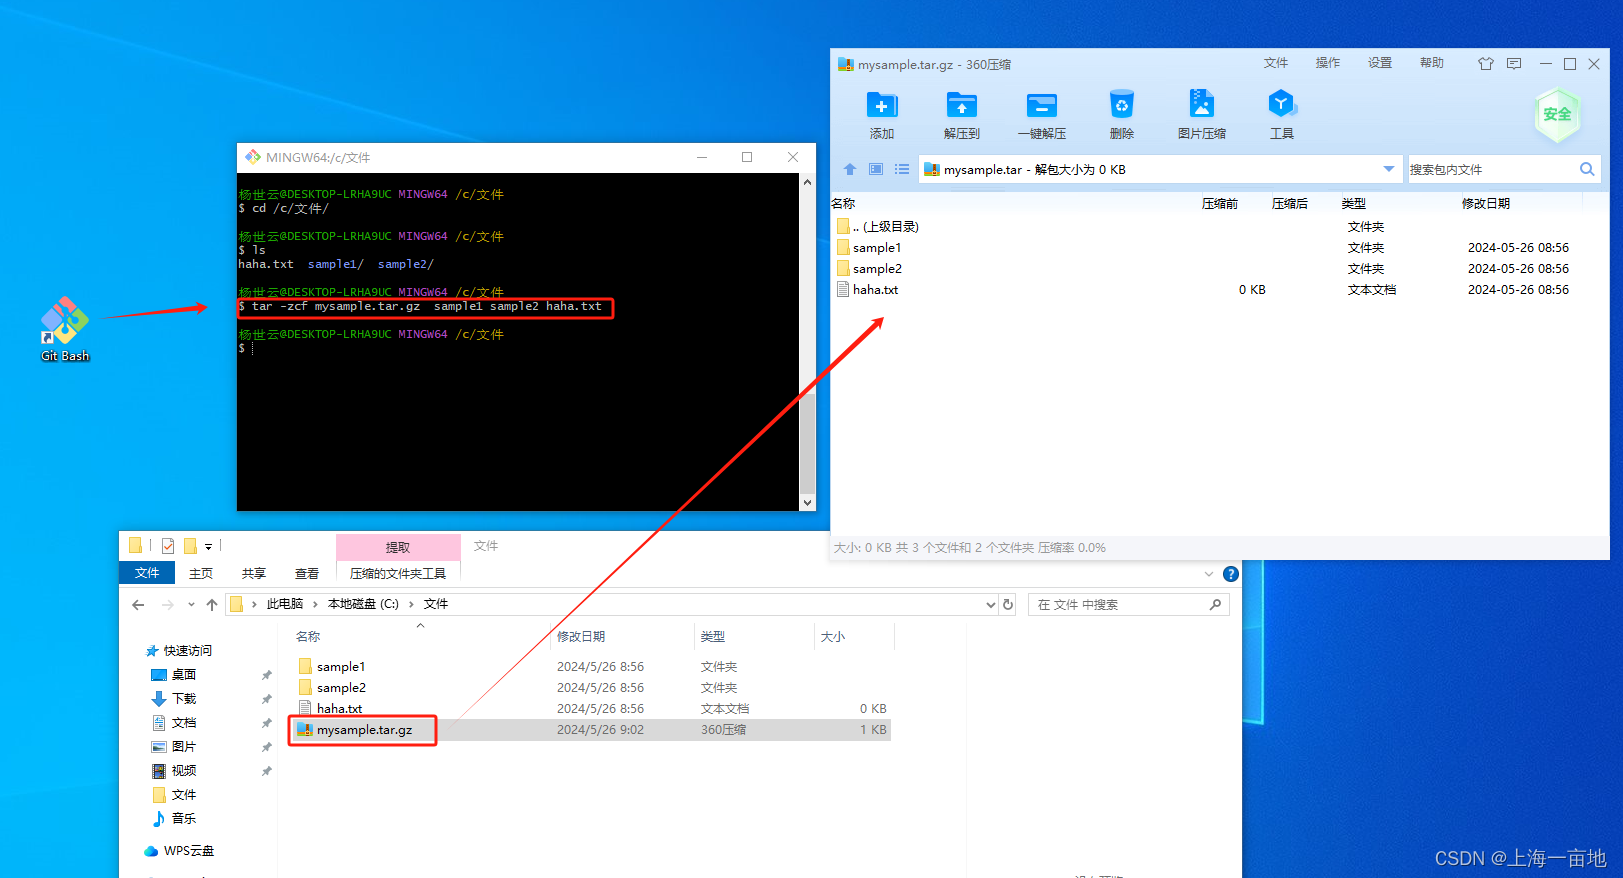
Task: Open the 文件 tab in Explorer ribbon
Action: tap(147, 573)
